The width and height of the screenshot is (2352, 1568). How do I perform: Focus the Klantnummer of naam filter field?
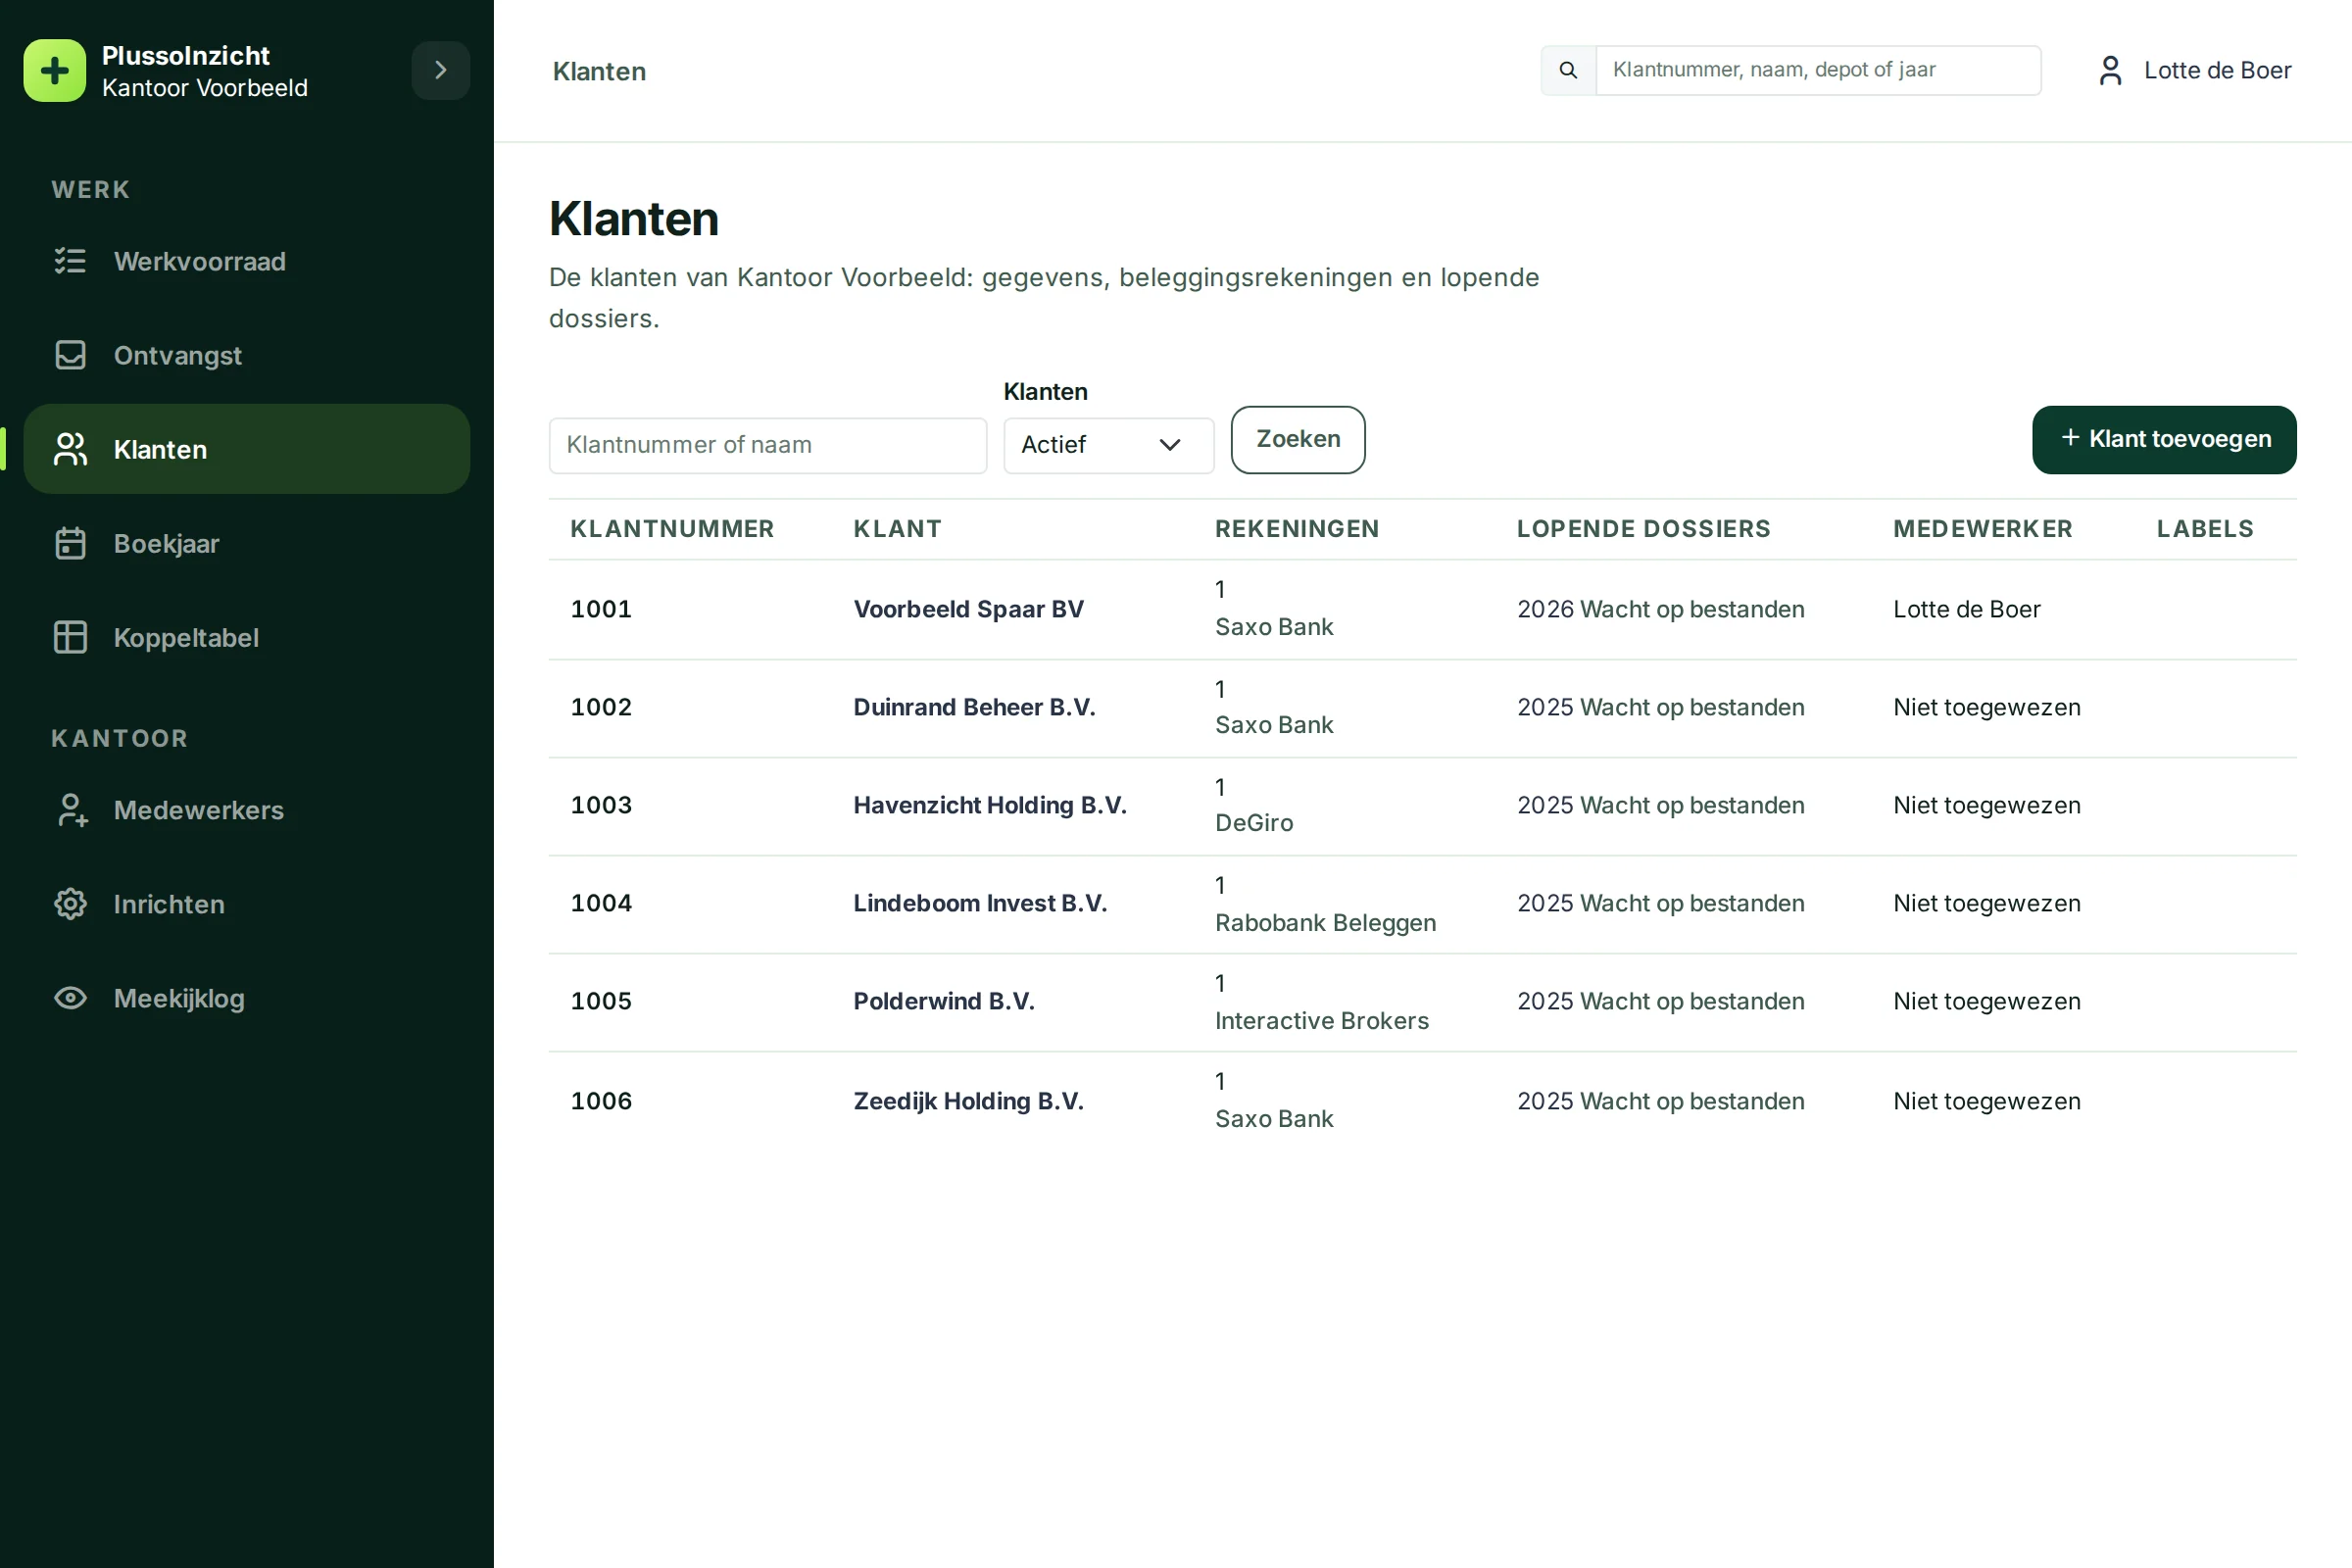(x=768, y=445)
